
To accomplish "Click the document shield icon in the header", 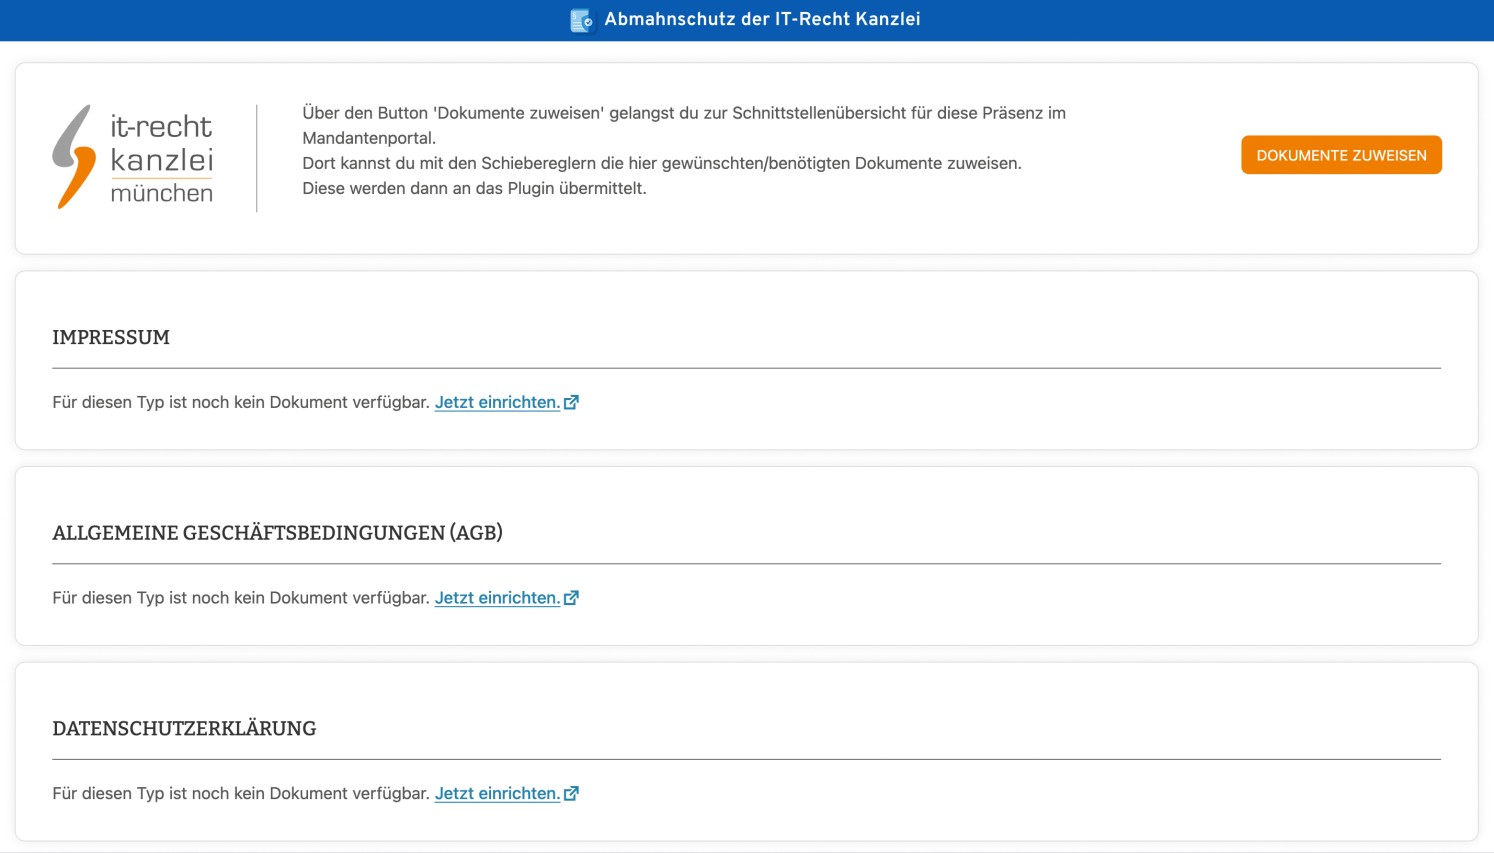I will (581, 20).
